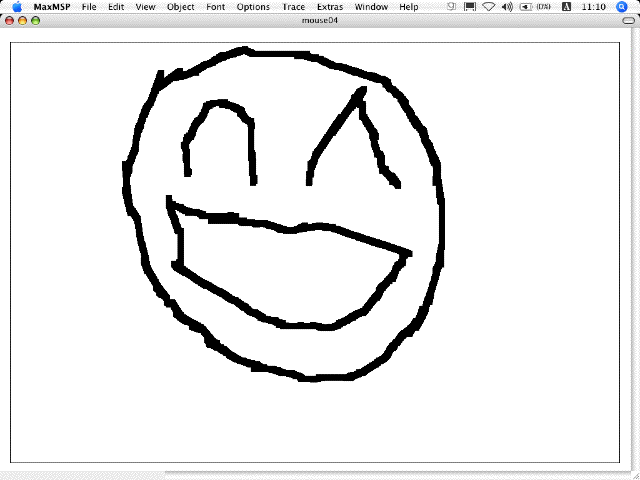This screenshot has width=640, height=480.
Task: Click the mouse04 window title
Action: click(x=320, y=20)
